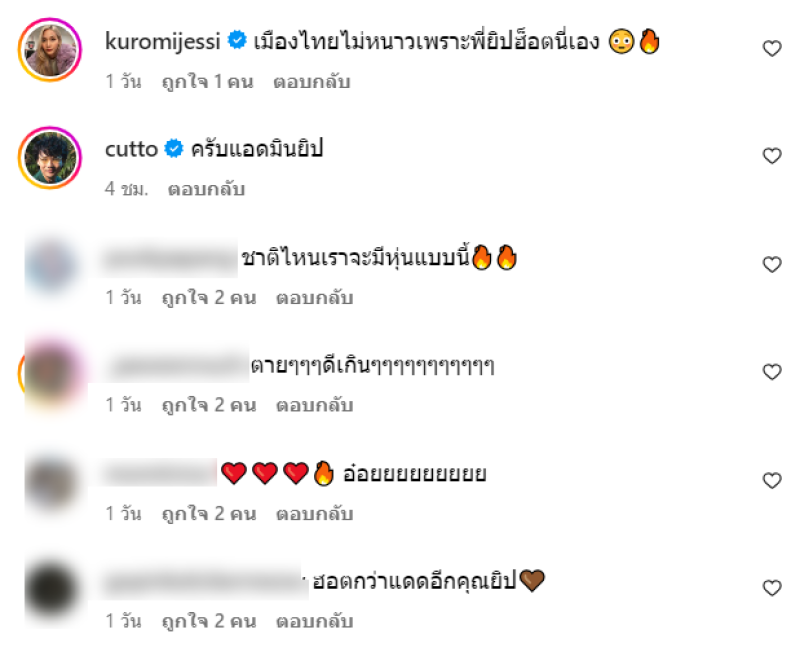View ถูกใจ 2 คน on ฮอตกว่าแดด comment

(209, 621)
